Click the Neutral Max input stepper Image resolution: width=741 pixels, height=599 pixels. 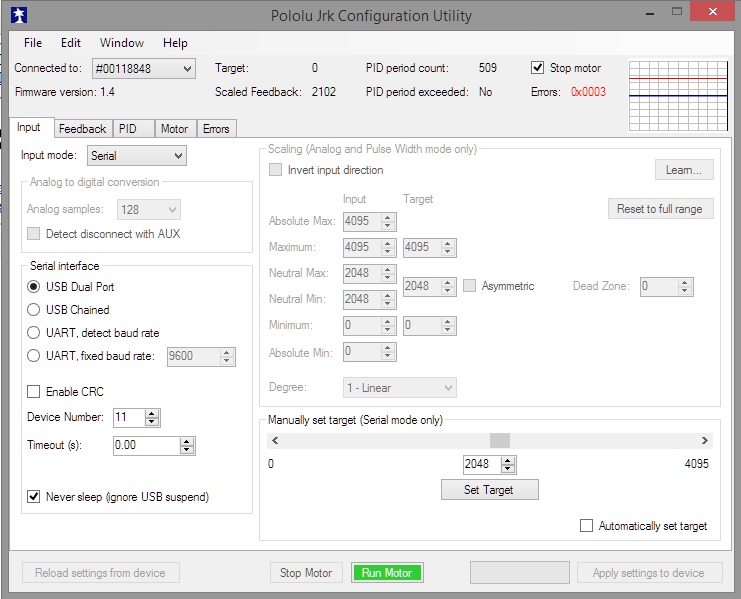[388, 273]
